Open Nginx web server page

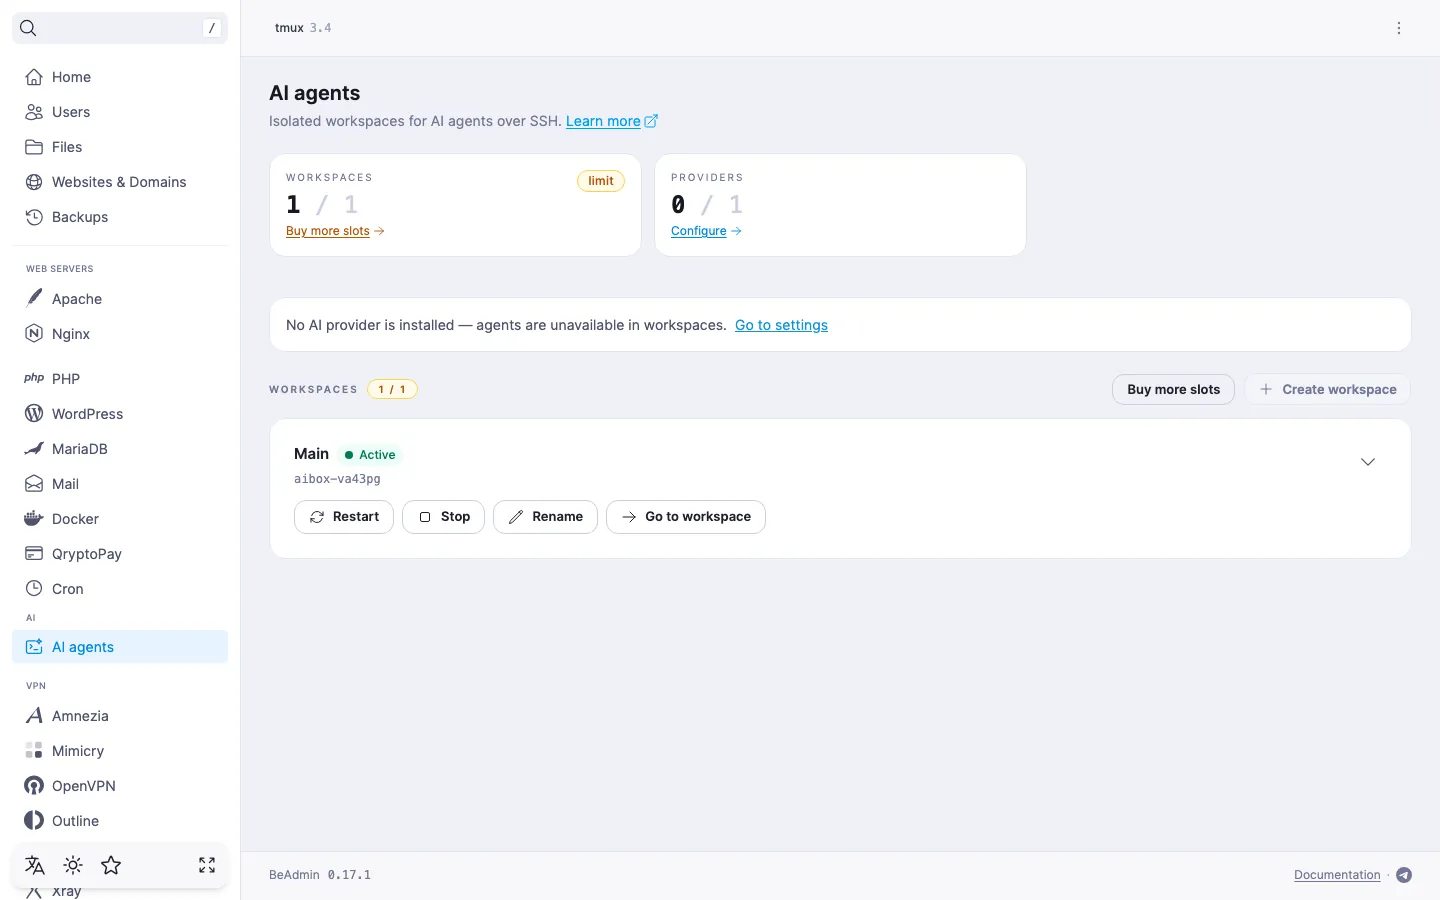coord(120,334)
